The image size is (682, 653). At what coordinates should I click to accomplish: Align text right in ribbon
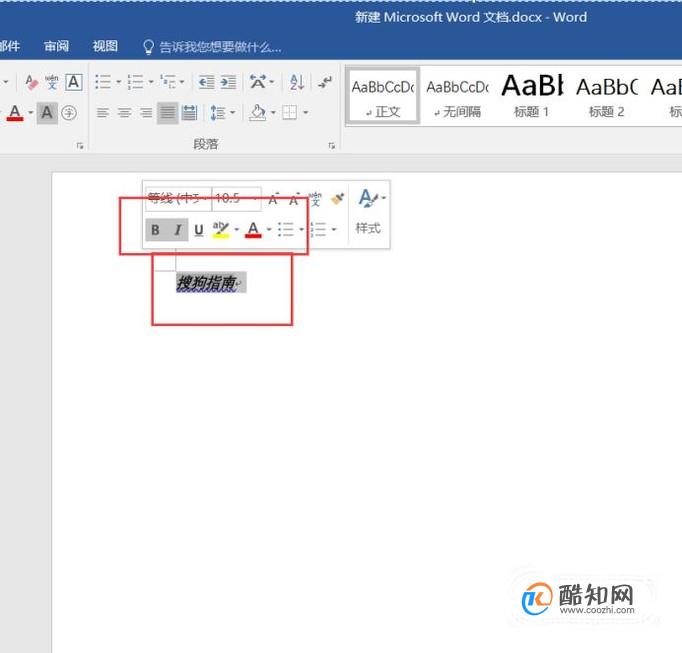[146, 113]
